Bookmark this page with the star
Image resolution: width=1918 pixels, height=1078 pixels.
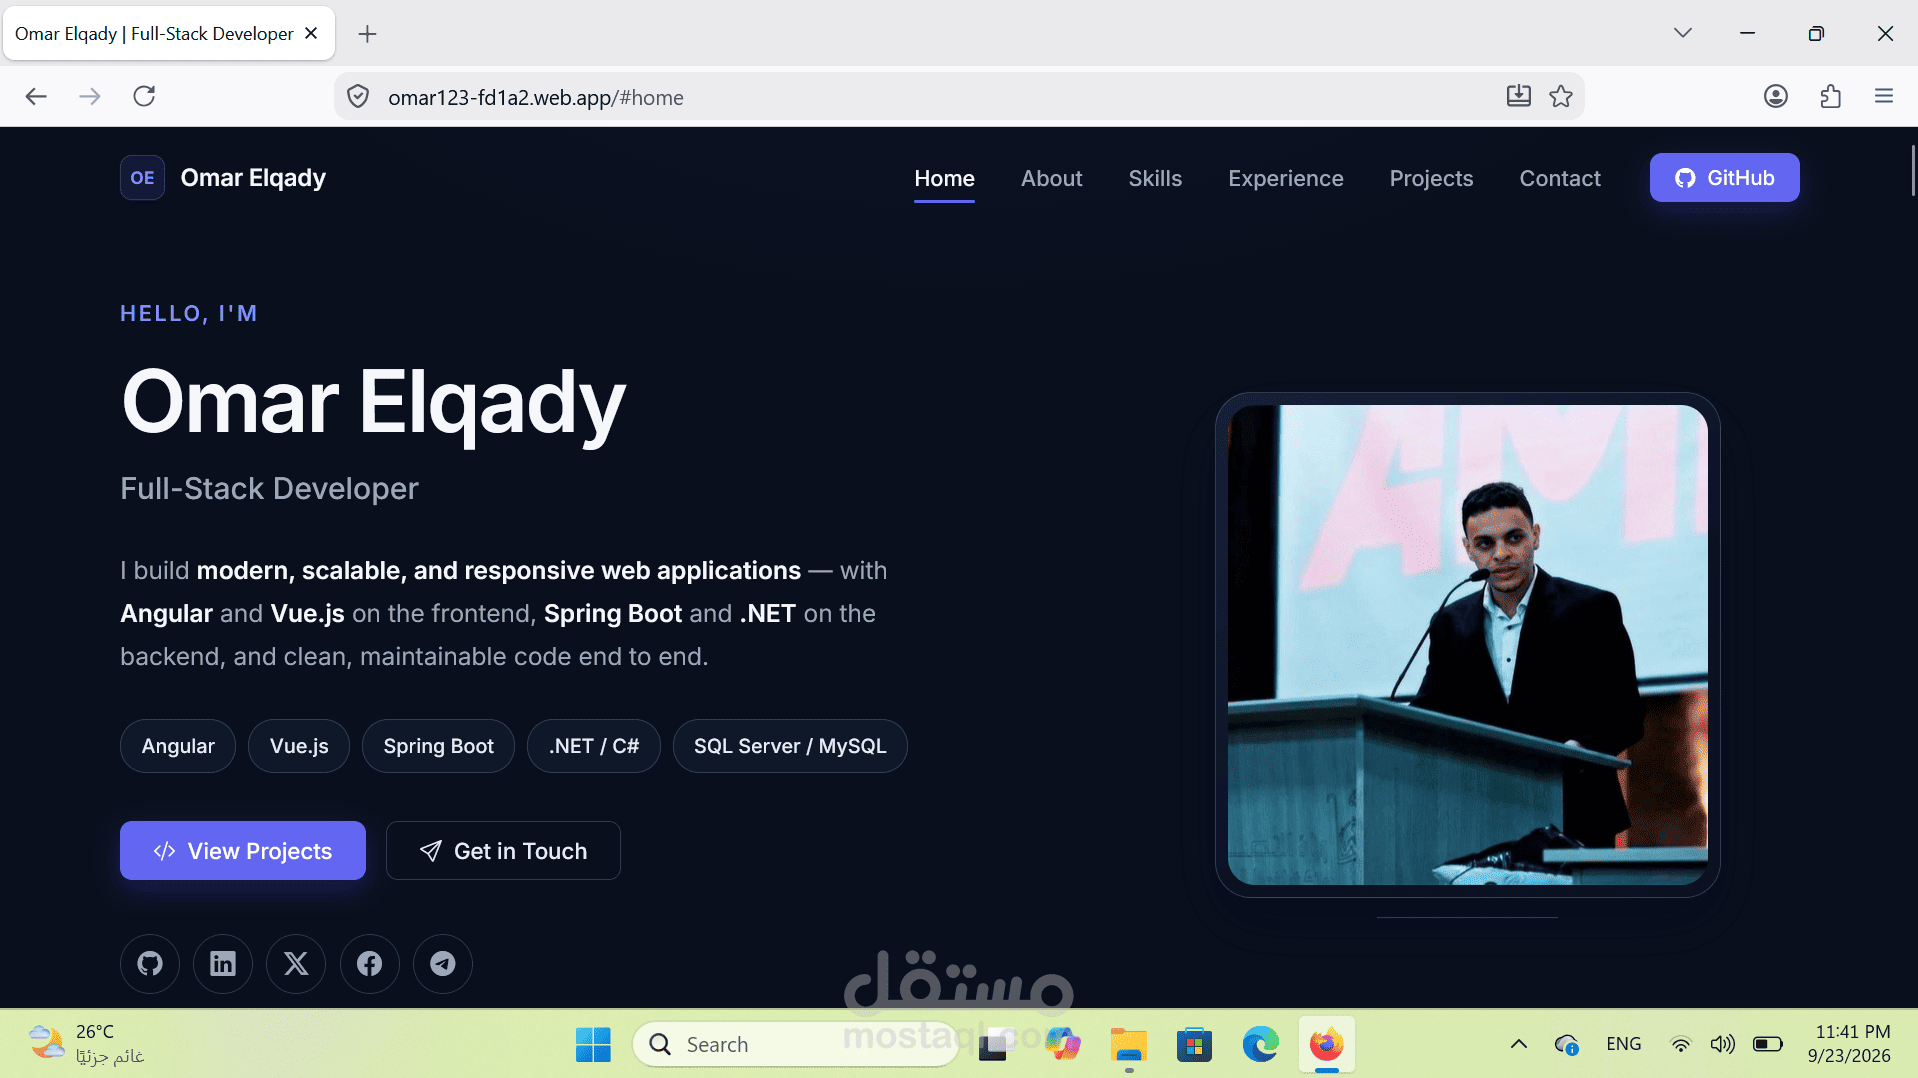[x=1561, y=96]
